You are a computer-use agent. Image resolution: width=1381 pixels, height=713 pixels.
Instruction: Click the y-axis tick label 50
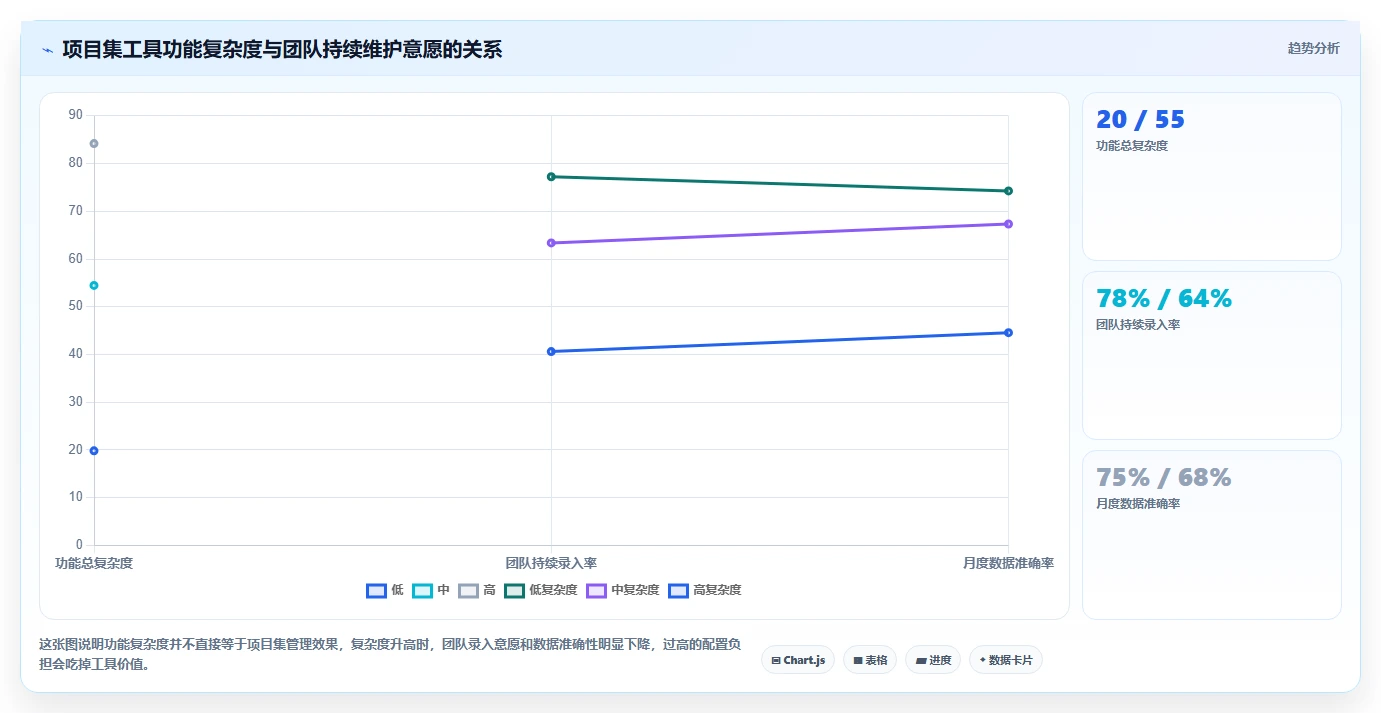point(76,306)
